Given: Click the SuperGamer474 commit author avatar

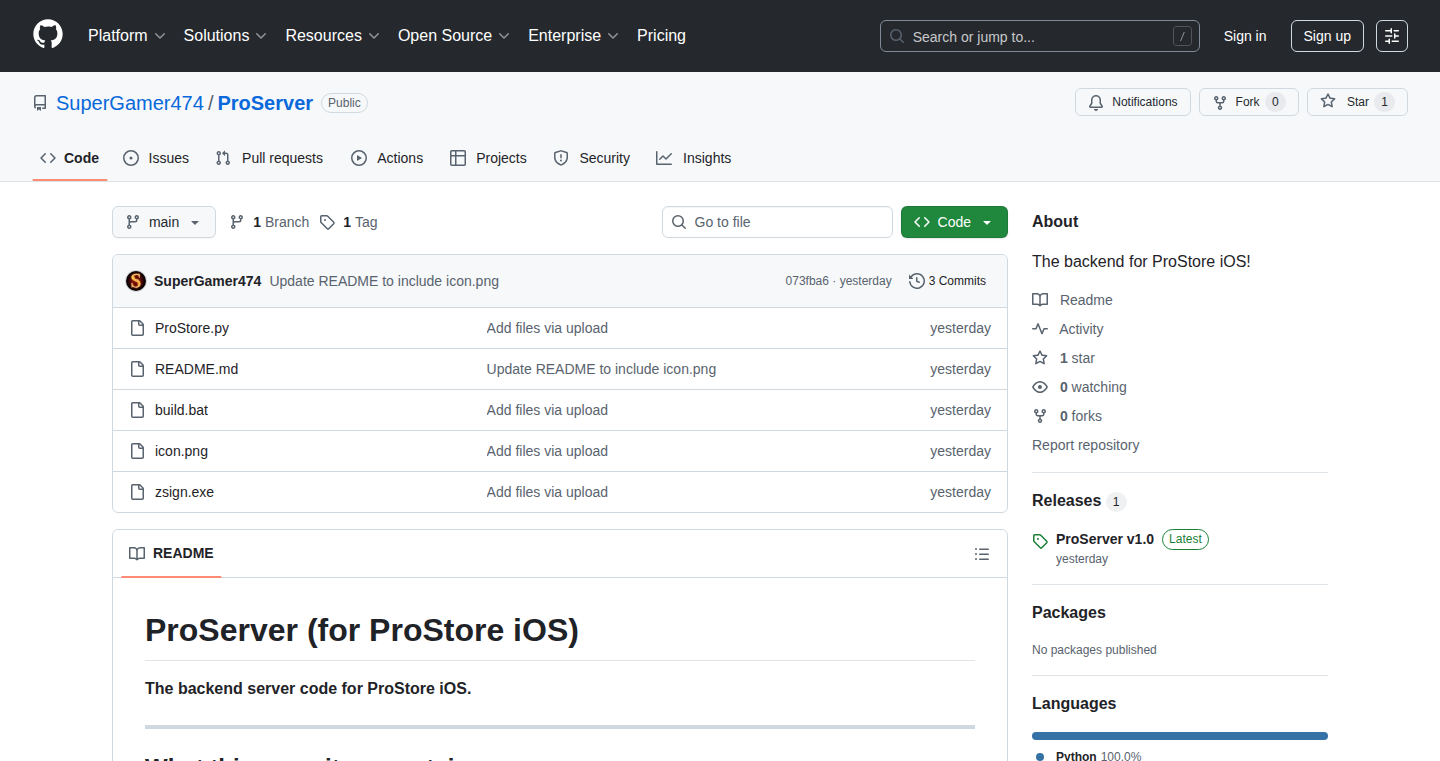Looking at the screenshot, I should 136,281.
